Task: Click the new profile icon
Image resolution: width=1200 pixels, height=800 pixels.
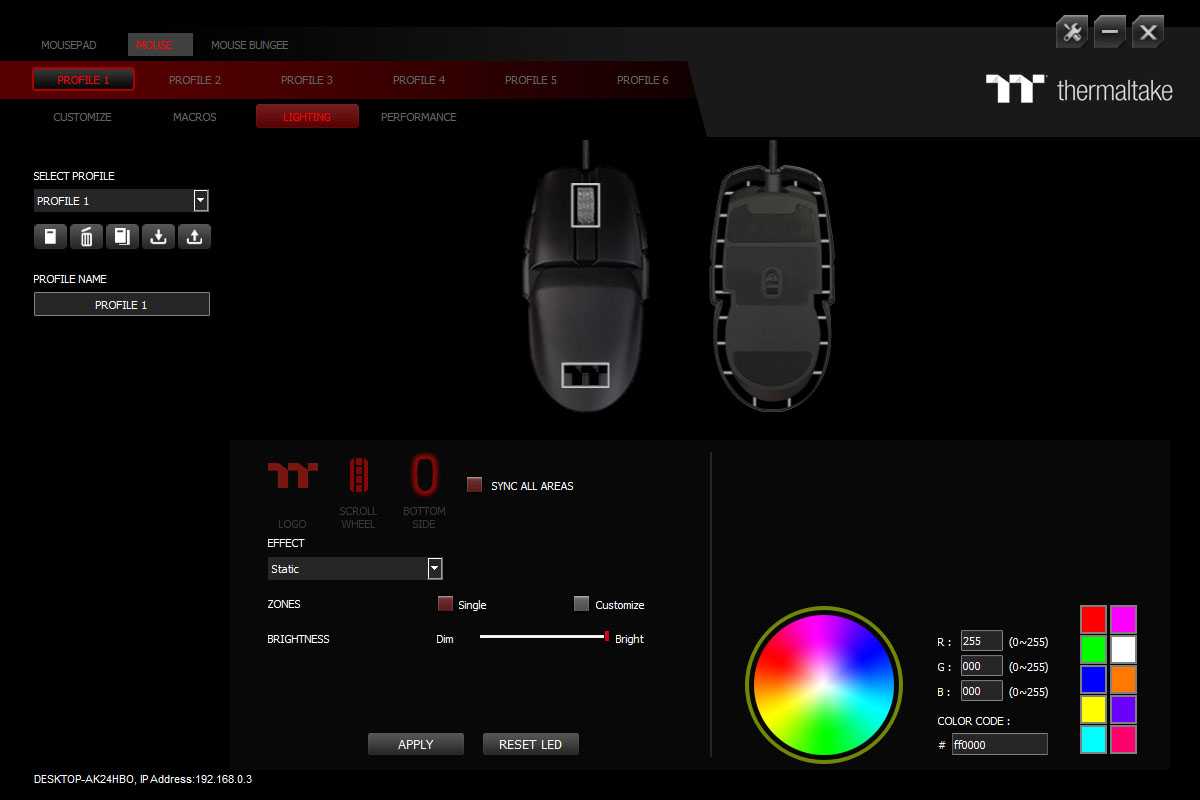Action: coord(50,237)
